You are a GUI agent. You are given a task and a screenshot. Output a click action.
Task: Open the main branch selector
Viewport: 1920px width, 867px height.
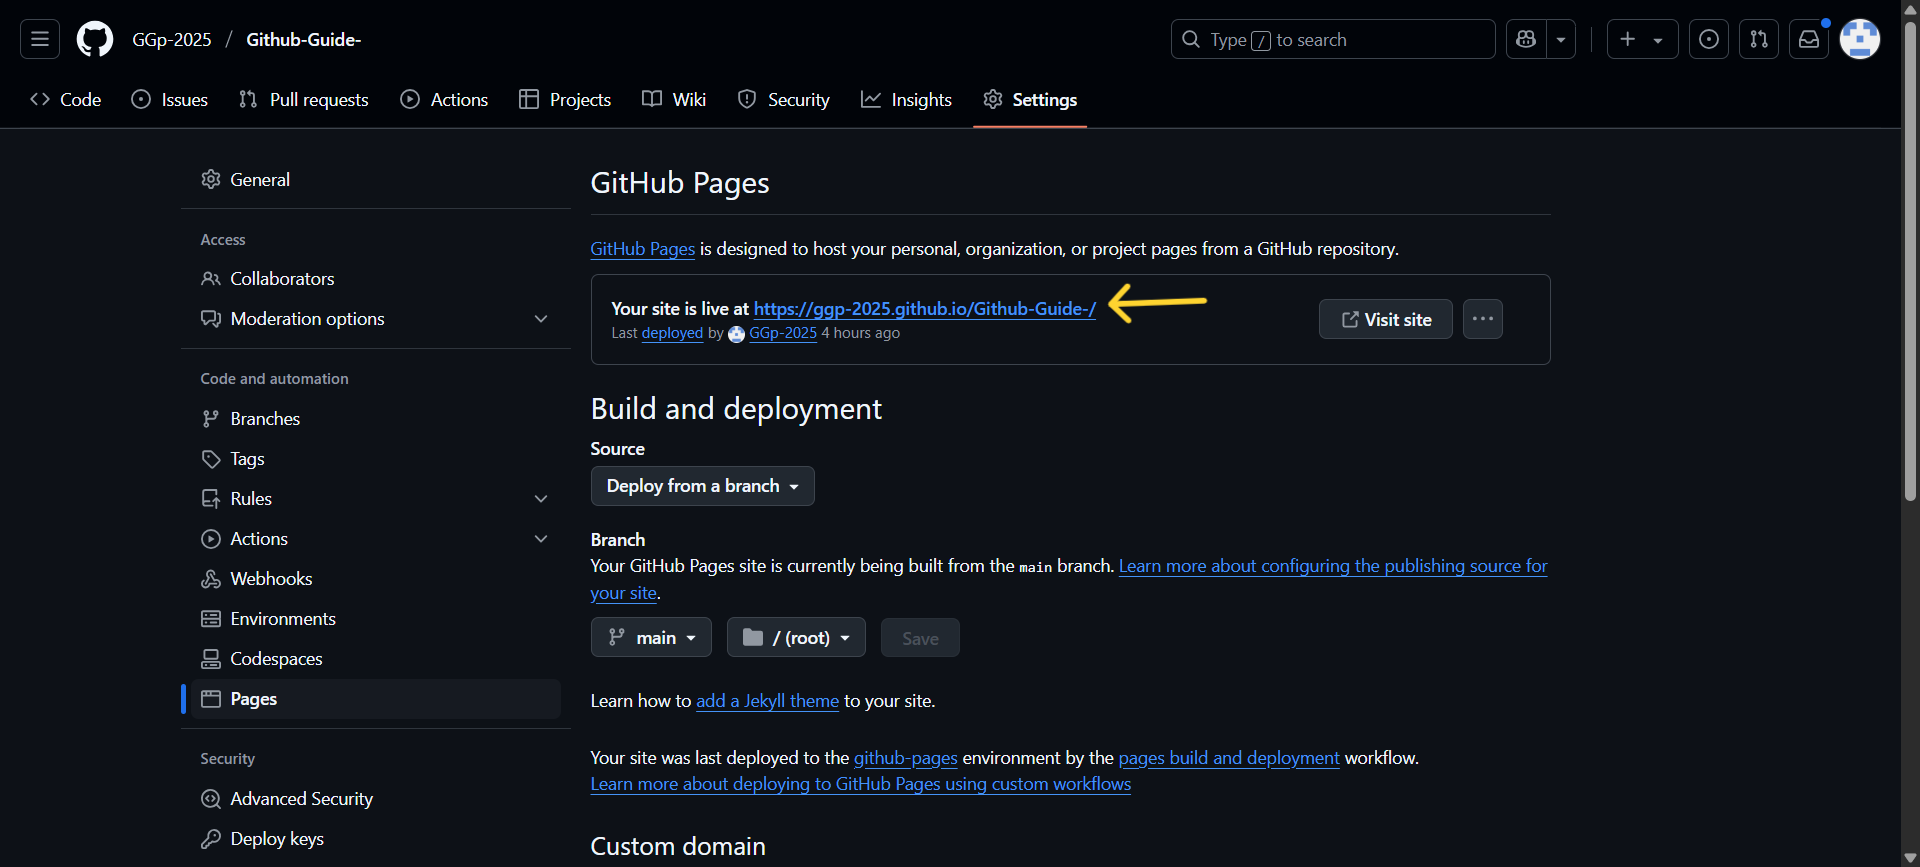point(651,637)
